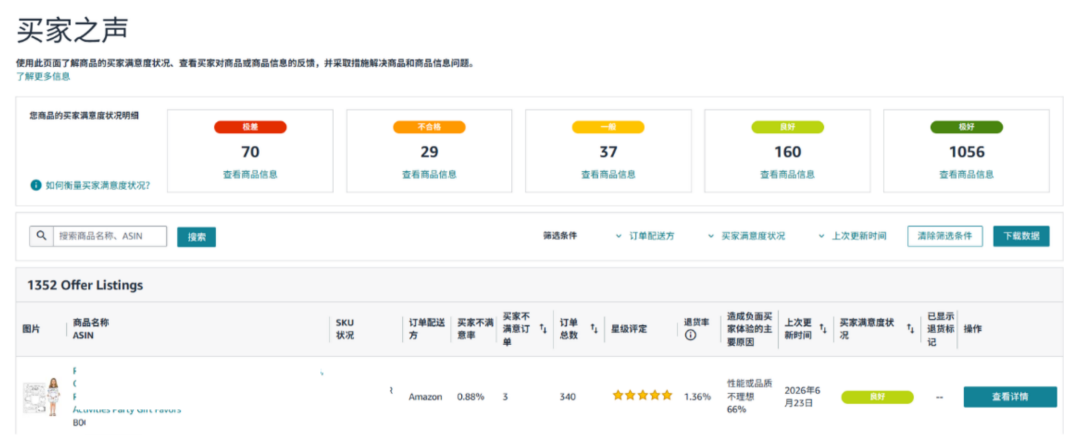Click the 1352 Offer Listings heading
This screenshot has height=442, width=1080.
tap(85, 285)
